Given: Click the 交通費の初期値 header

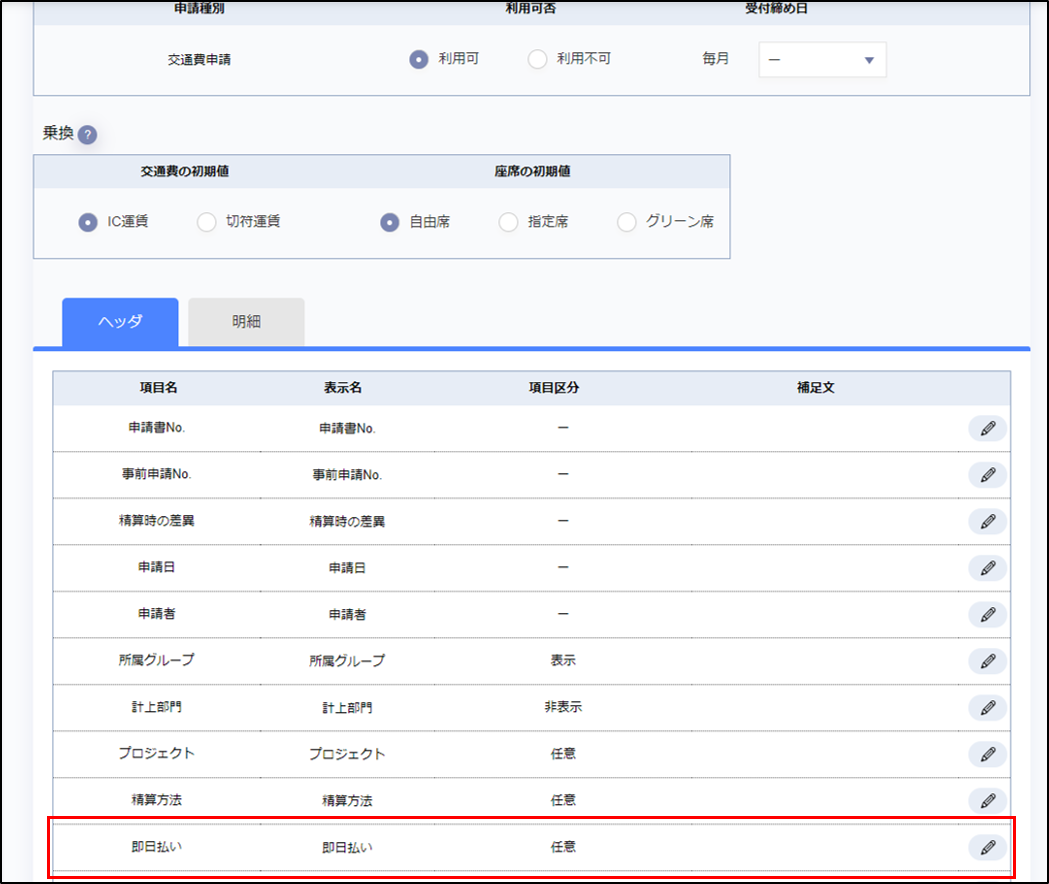Looking at the screenshot, I should 185,171.
